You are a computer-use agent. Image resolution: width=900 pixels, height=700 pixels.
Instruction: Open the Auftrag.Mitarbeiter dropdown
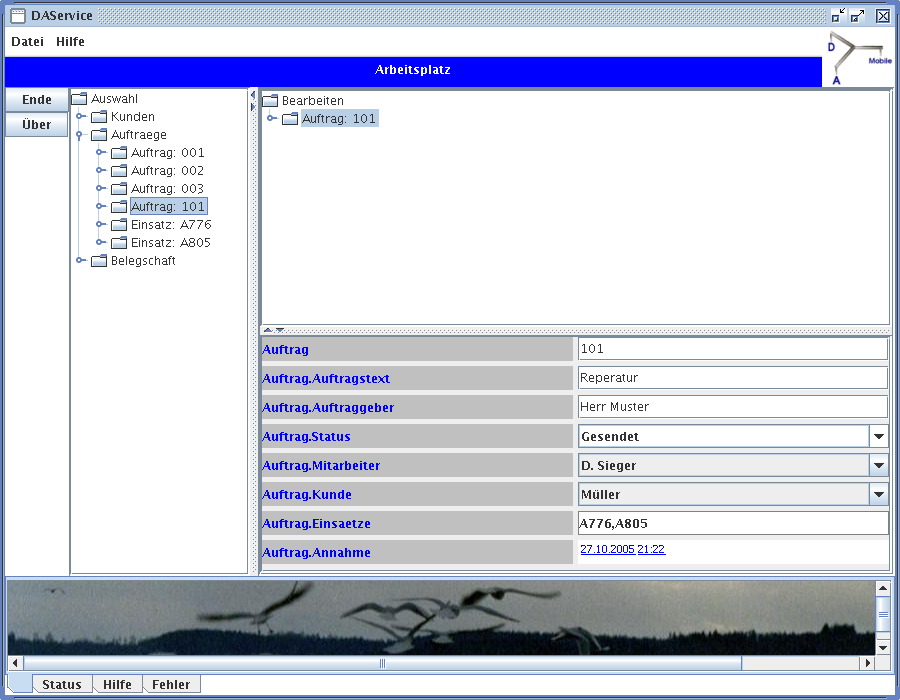click(878, 465)
